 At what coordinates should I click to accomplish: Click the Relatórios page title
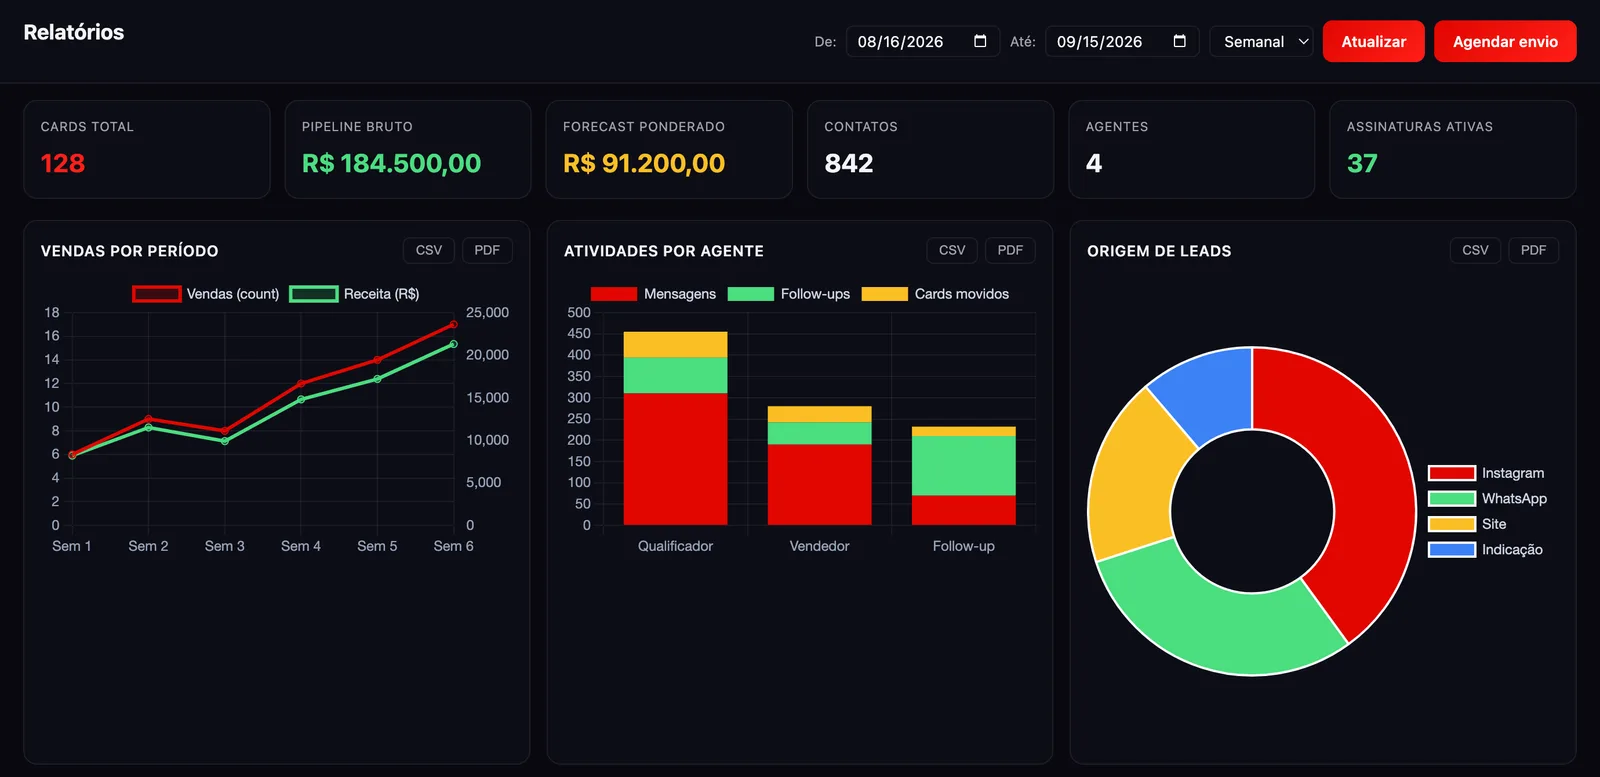pos(74,32)
